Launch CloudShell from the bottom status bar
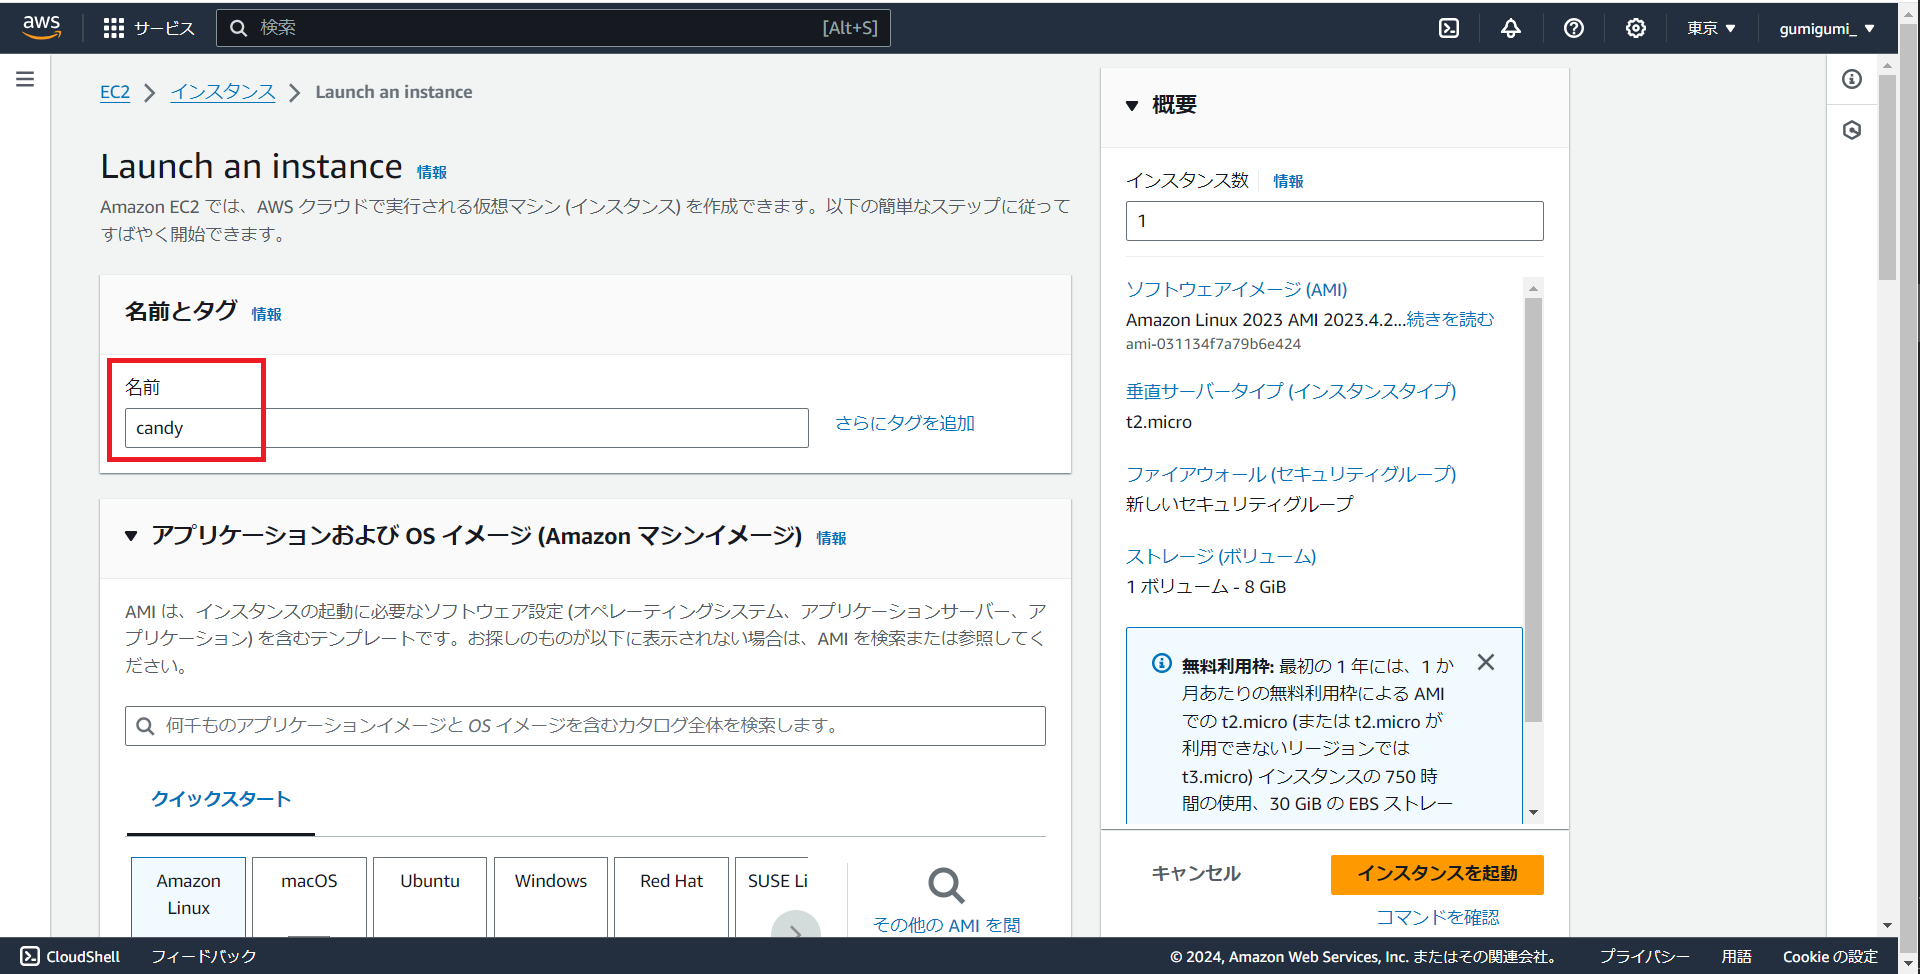Screen dimensions: 1920x974 (68, 956)
